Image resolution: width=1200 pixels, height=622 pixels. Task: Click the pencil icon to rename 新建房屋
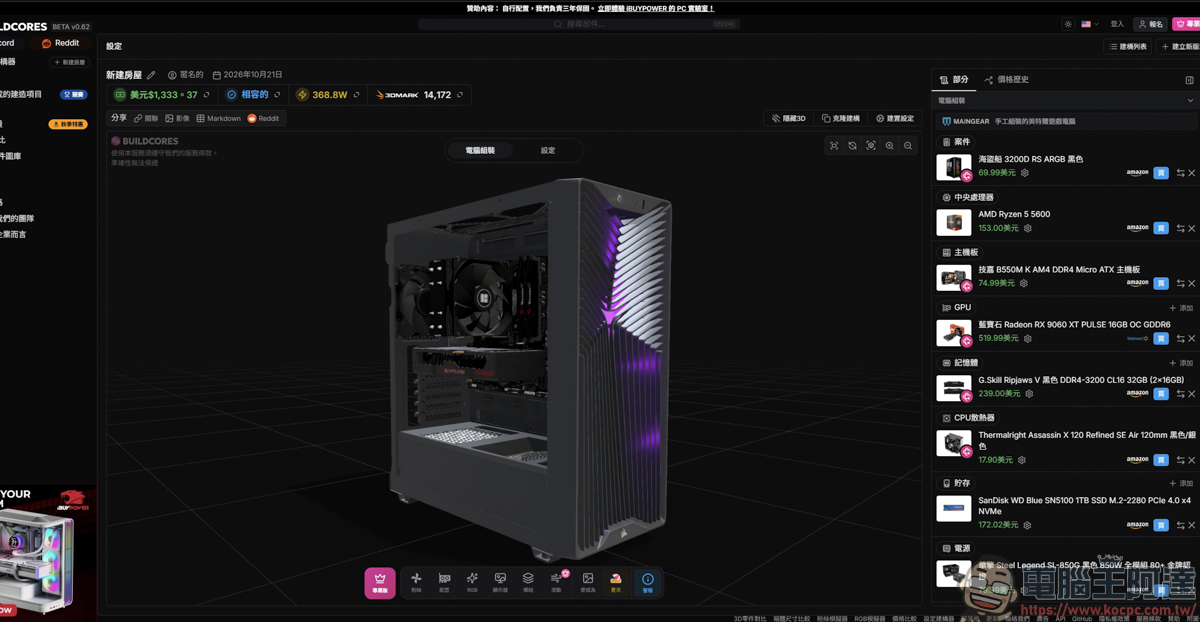(152, 75)
